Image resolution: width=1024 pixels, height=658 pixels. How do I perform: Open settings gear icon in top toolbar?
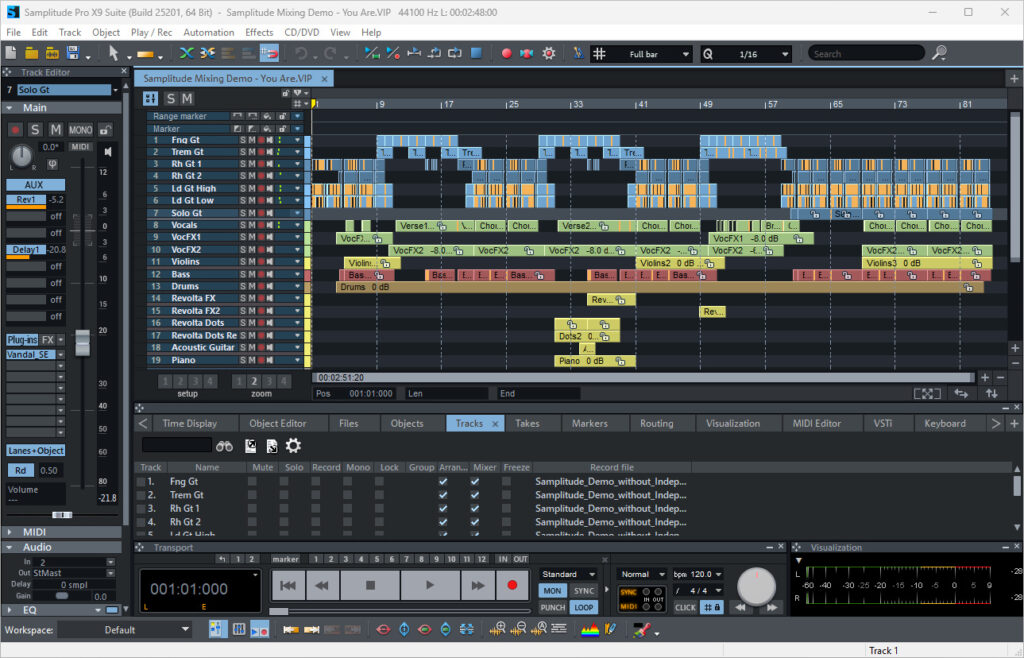[549, 54]
